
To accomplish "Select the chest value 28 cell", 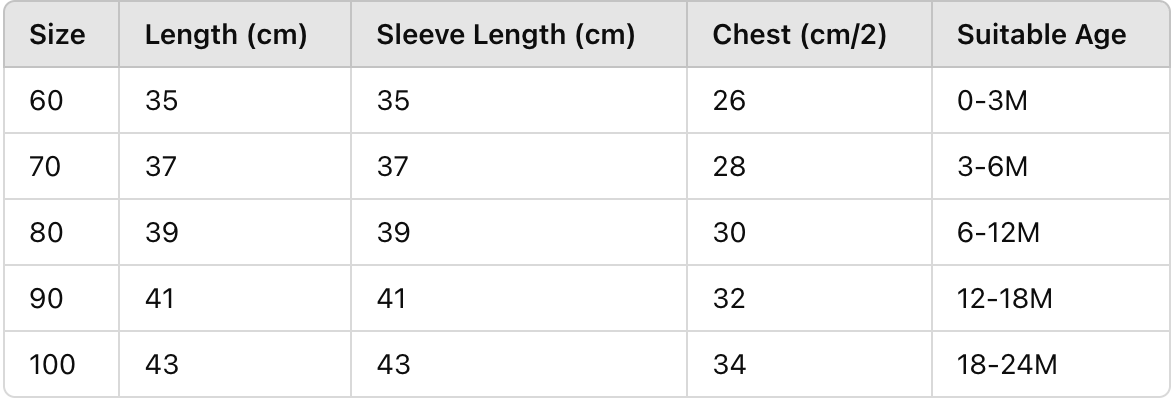I will coord(729,167).
